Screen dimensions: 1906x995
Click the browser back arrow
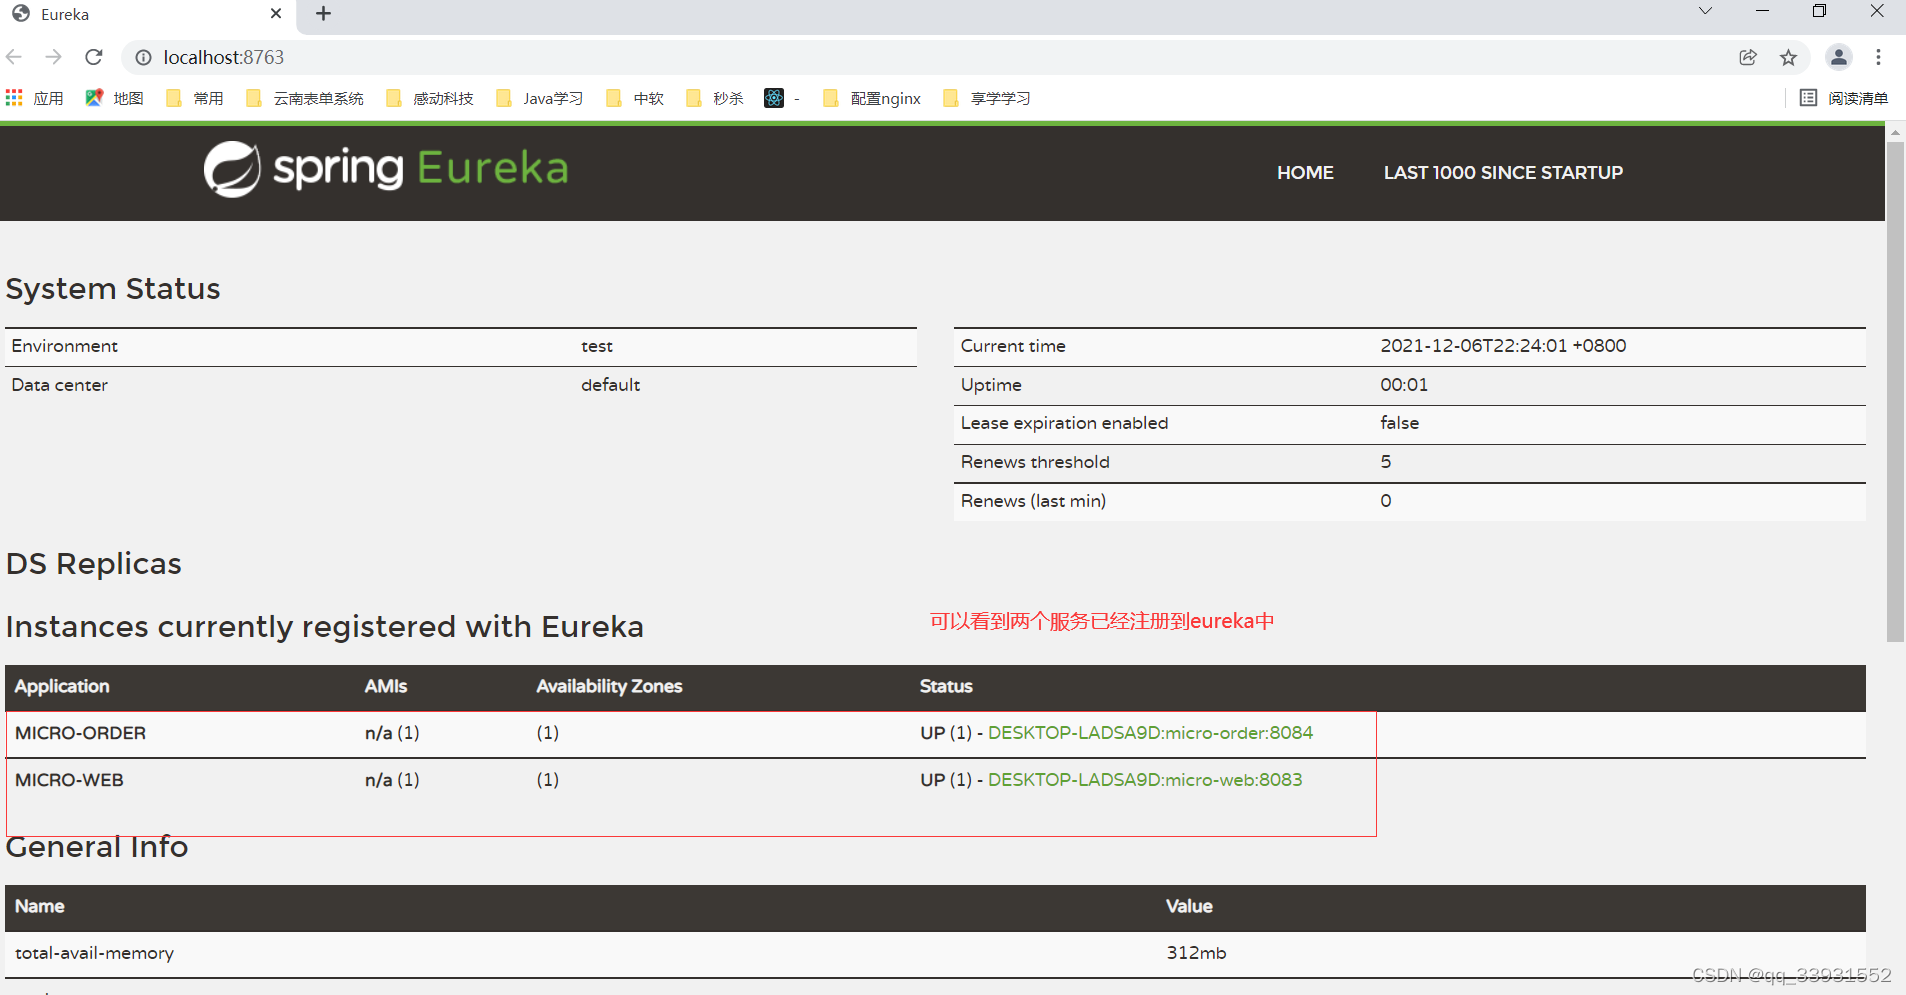point(14,57)
